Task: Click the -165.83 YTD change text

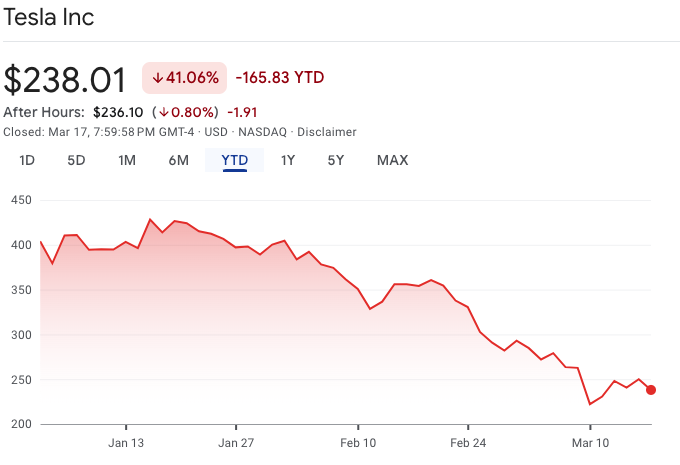Action: [280, 78]
